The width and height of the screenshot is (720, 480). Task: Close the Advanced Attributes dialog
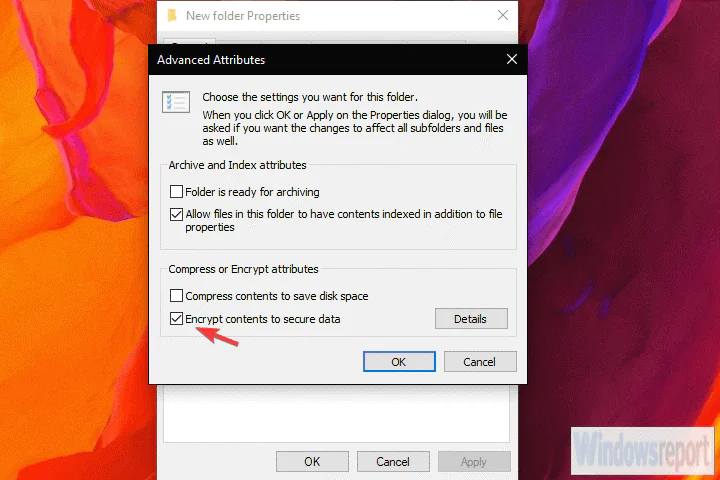coord(512,59)
